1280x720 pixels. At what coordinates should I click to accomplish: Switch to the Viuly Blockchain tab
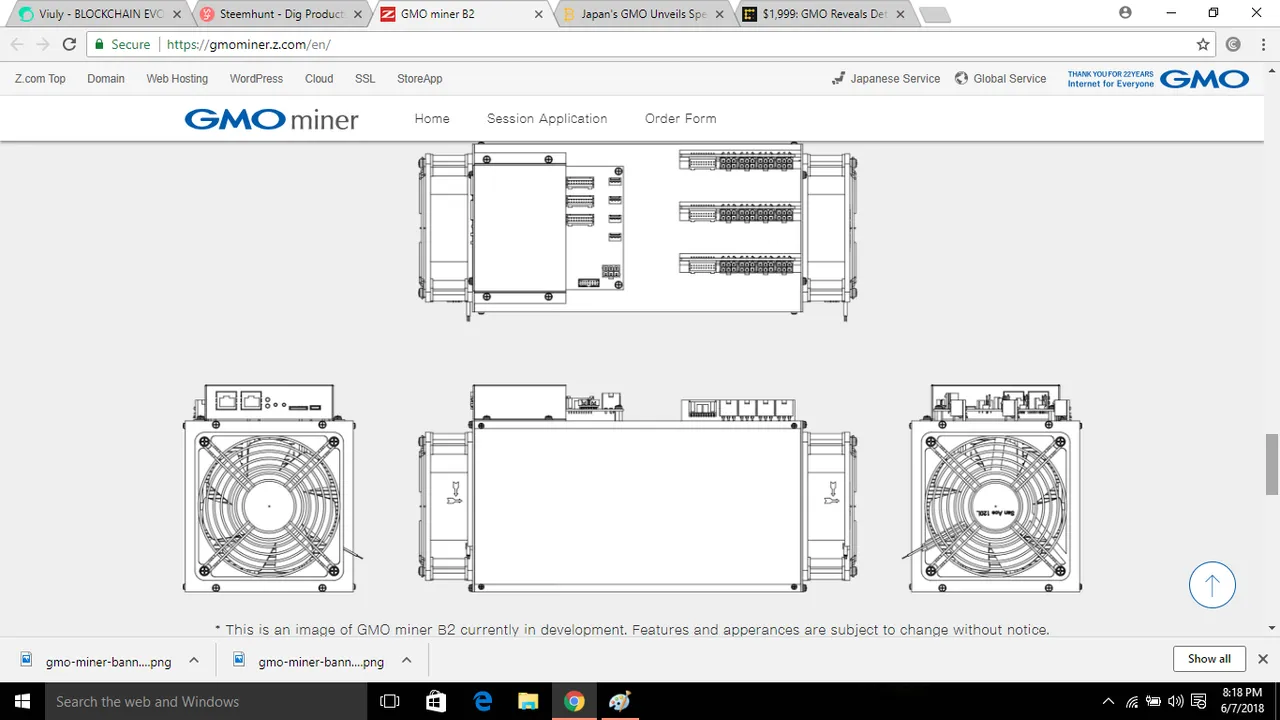click(90, 14)
